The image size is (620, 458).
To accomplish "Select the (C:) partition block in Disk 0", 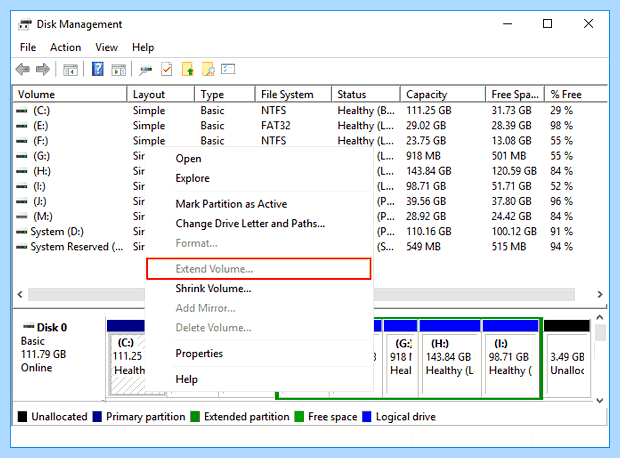I will click(x=126, y=358).
